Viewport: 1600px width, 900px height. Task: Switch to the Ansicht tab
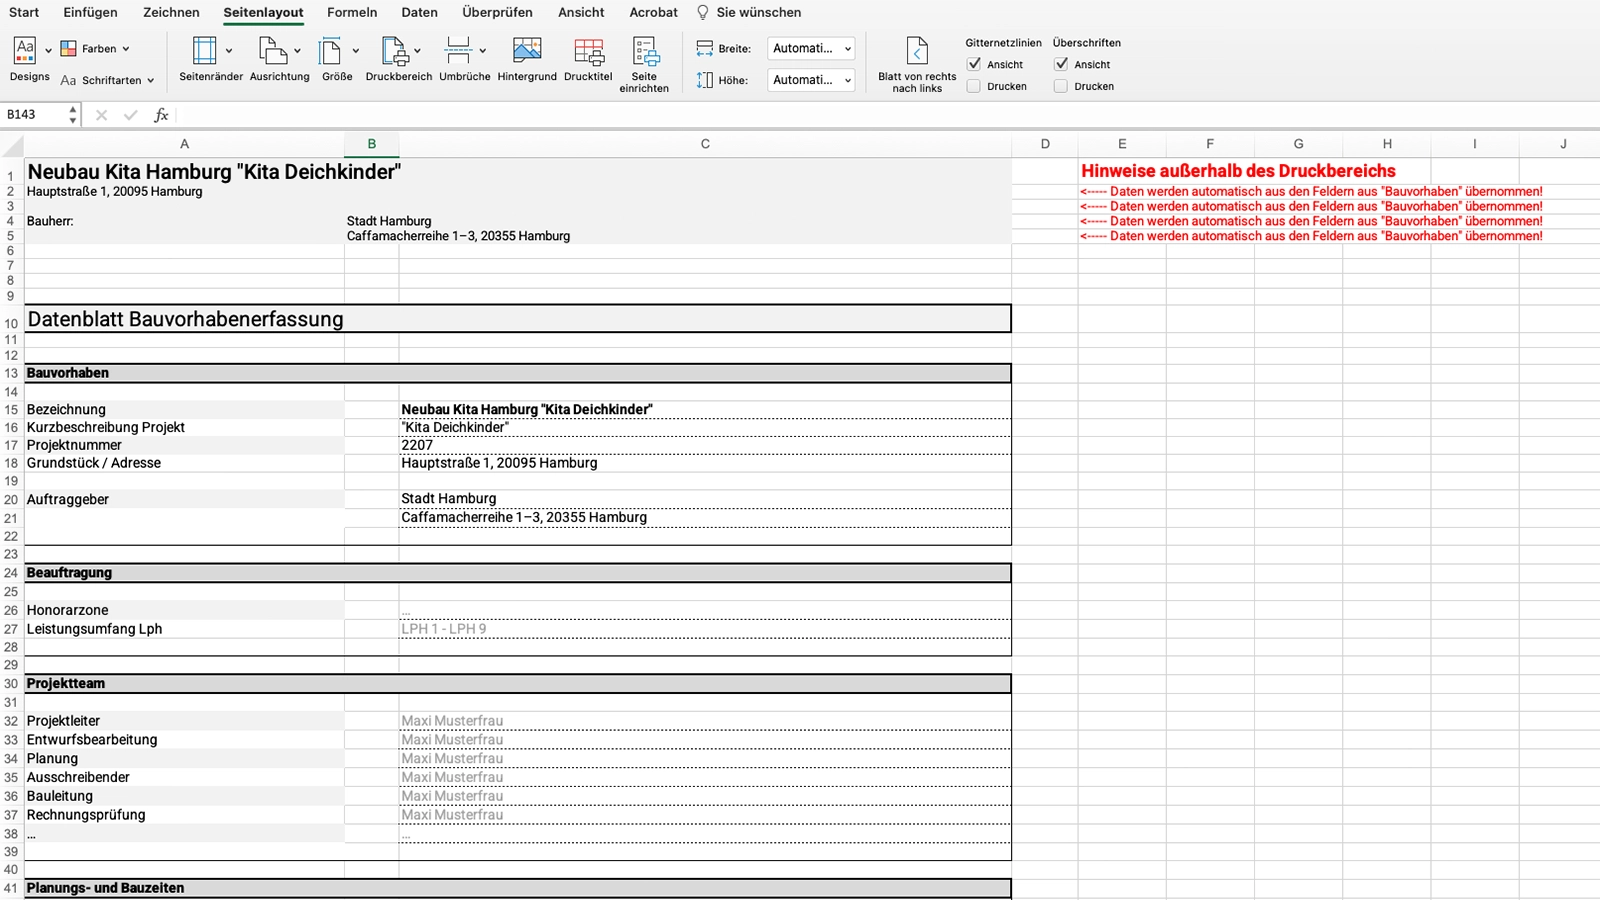(x=581, y=12)
